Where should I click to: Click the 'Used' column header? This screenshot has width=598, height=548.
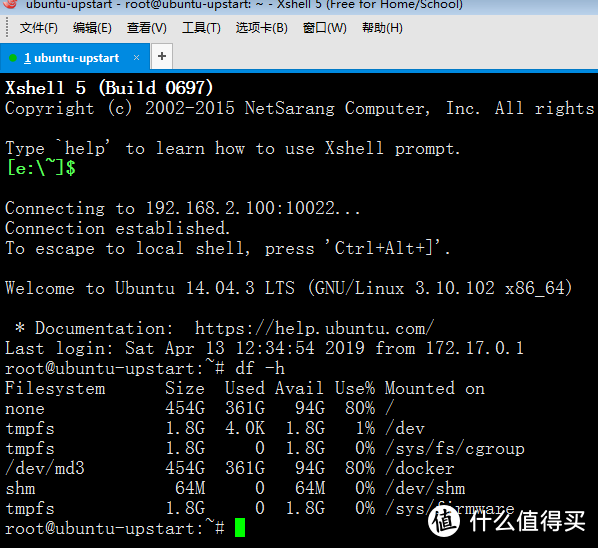click(245, 389)
